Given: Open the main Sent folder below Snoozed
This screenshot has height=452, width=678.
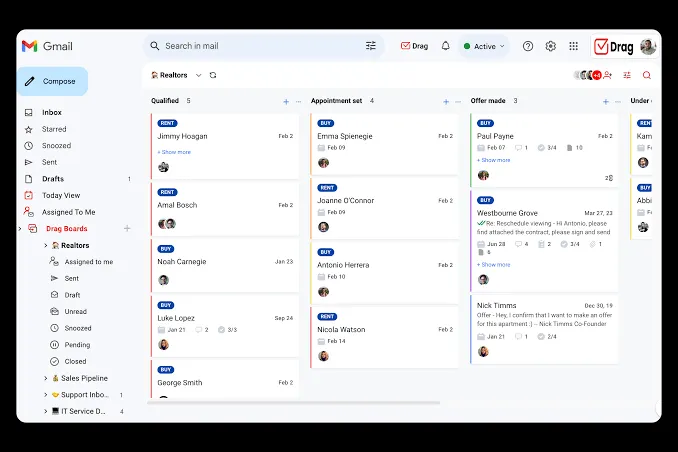Looking at the screenshot, I should [x=49, y=162].
